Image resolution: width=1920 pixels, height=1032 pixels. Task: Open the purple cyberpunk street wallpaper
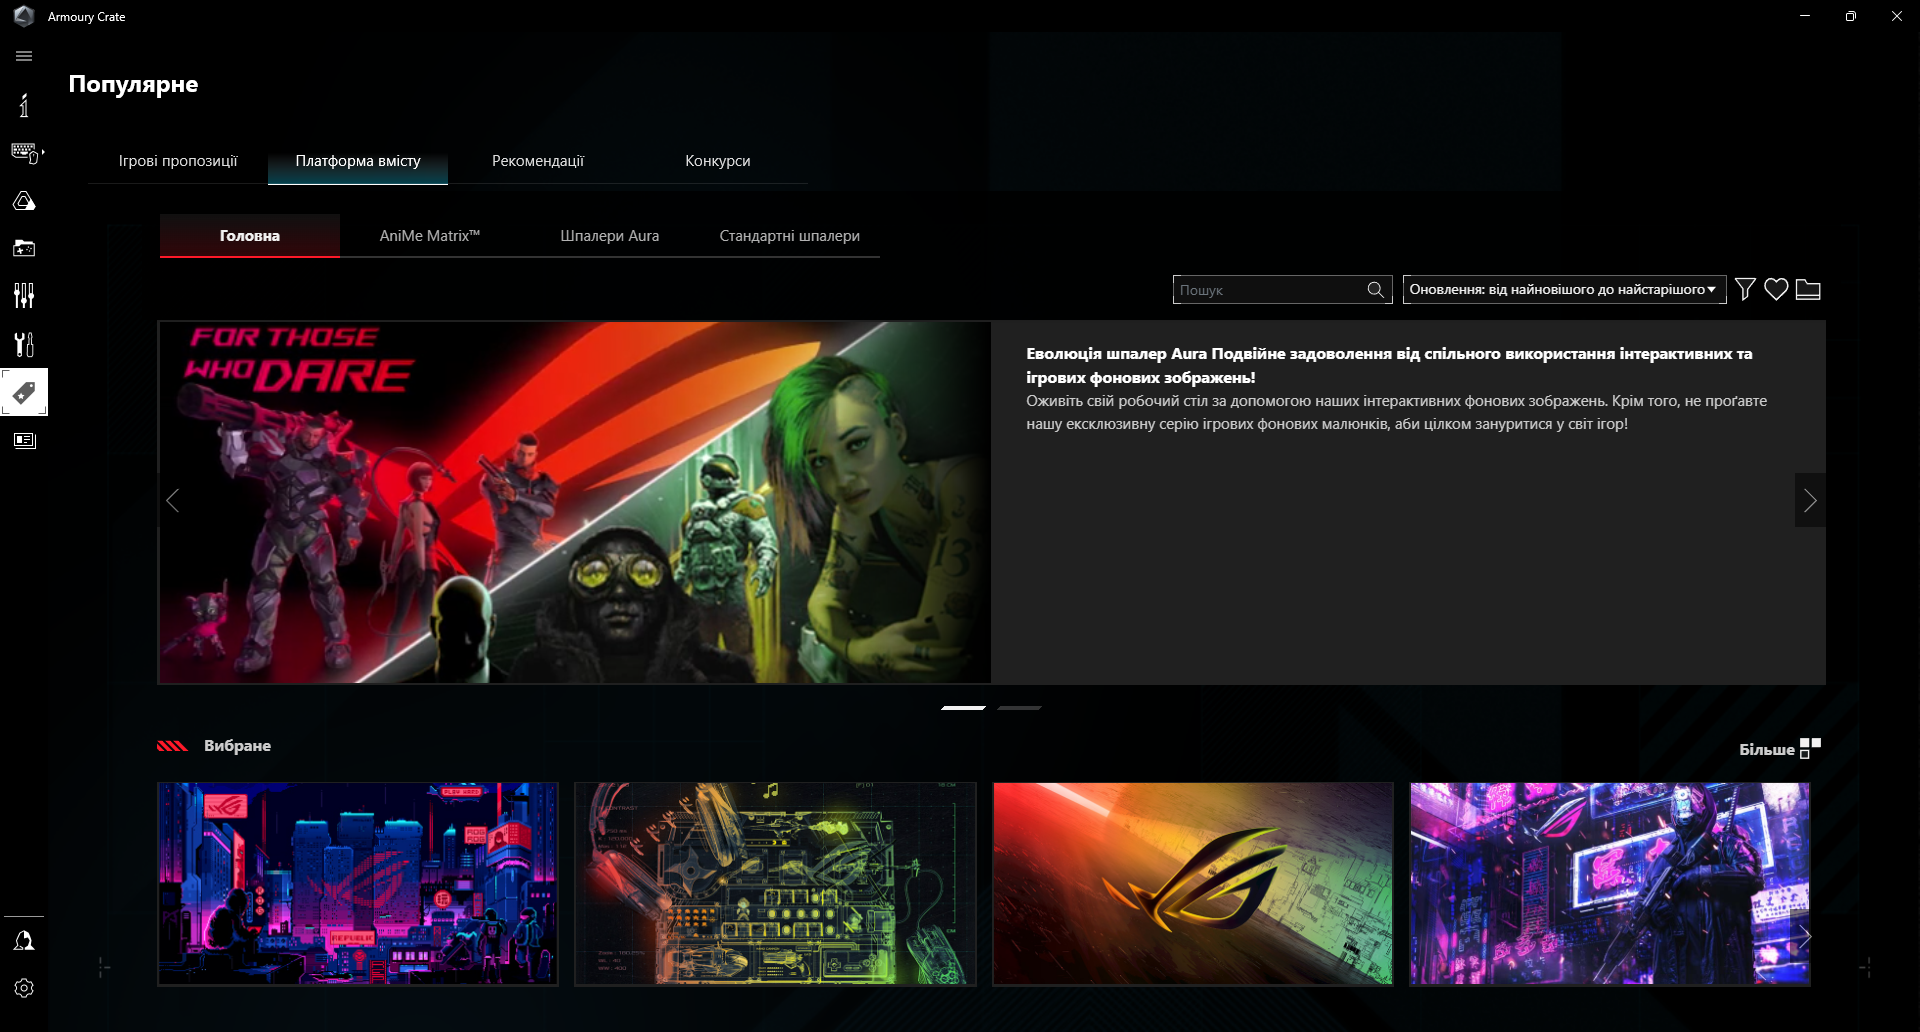(x=1610, y=884)
